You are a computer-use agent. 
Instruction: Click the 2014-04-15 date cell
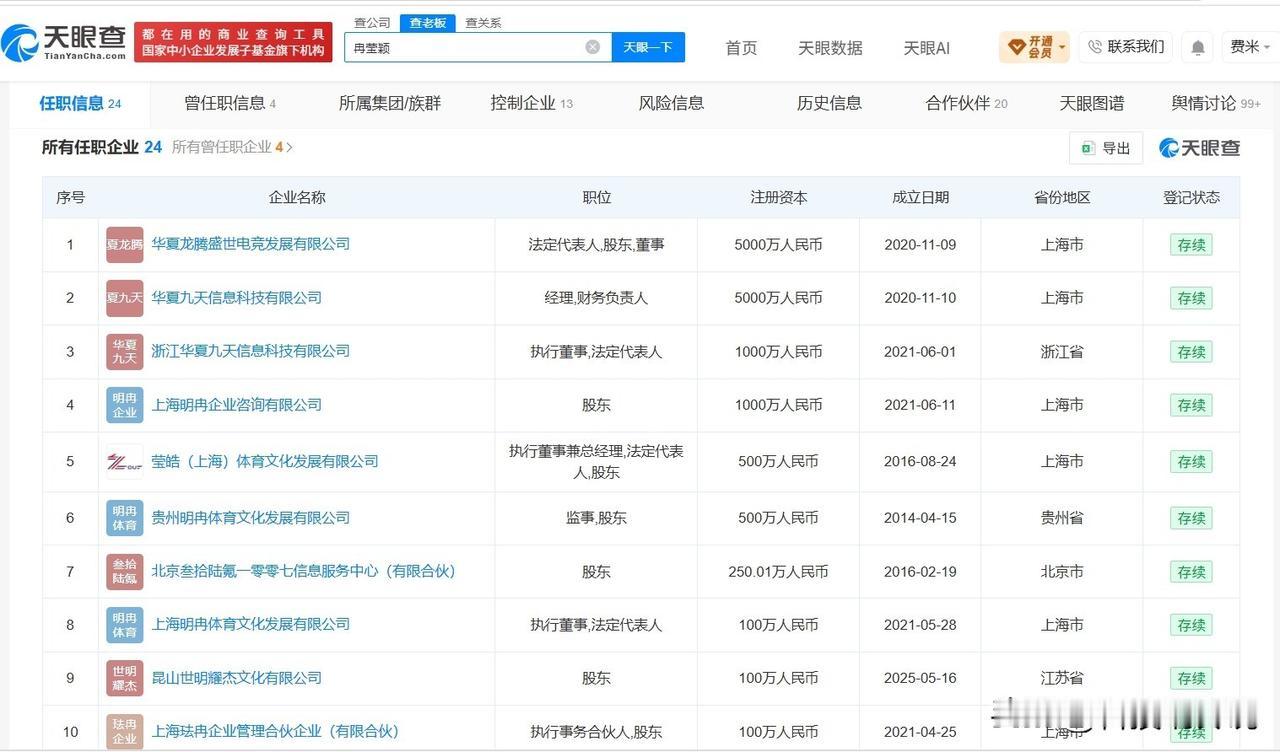[x=920, y=518]
